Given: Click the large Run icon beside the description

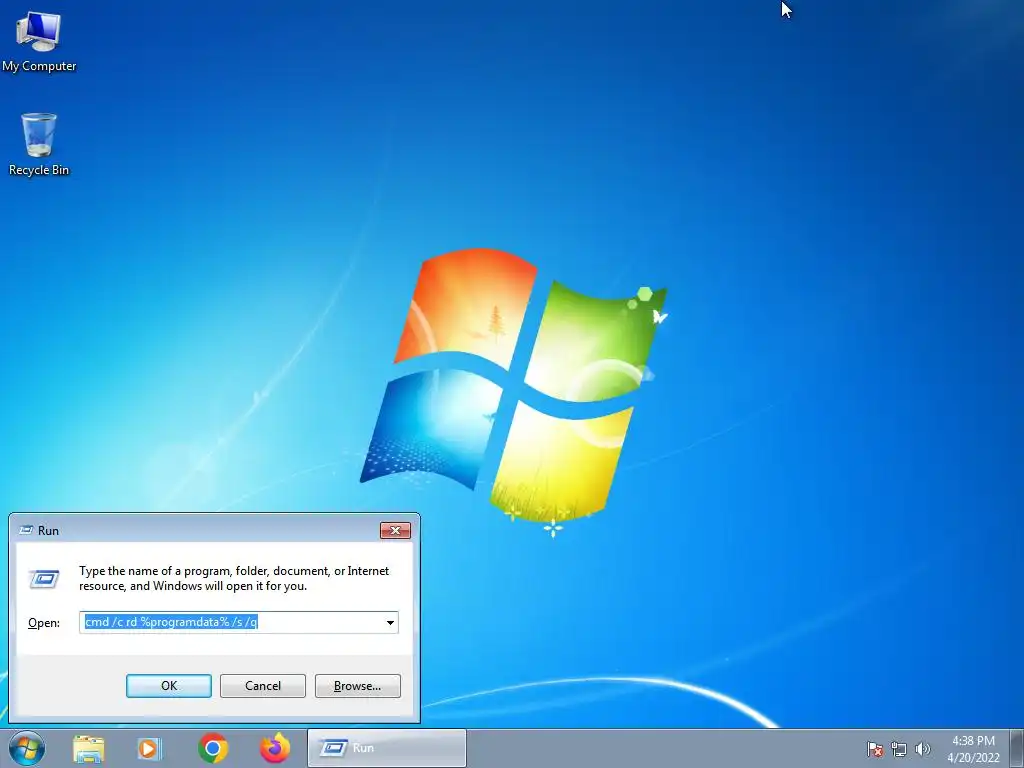Looking at the screenshot, I should tap(44, 579).
